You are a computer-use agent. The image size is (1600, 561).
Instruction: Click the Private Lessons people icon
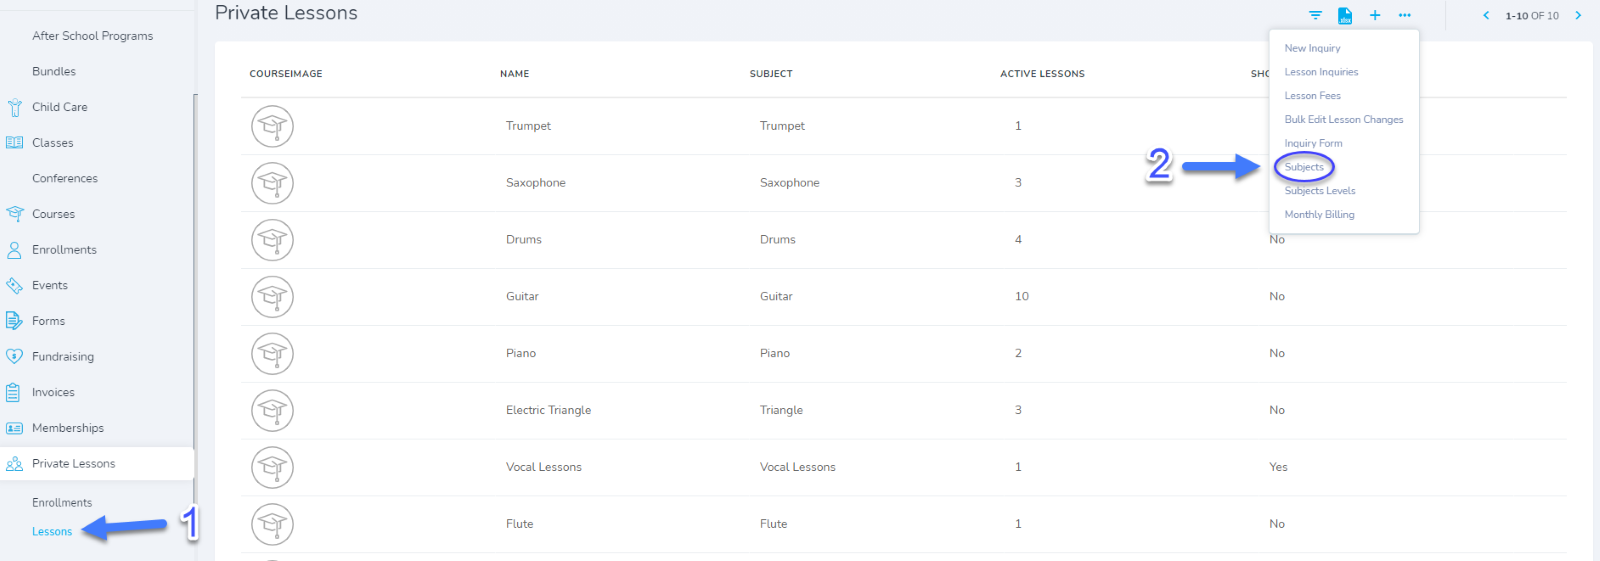point(14,464)
